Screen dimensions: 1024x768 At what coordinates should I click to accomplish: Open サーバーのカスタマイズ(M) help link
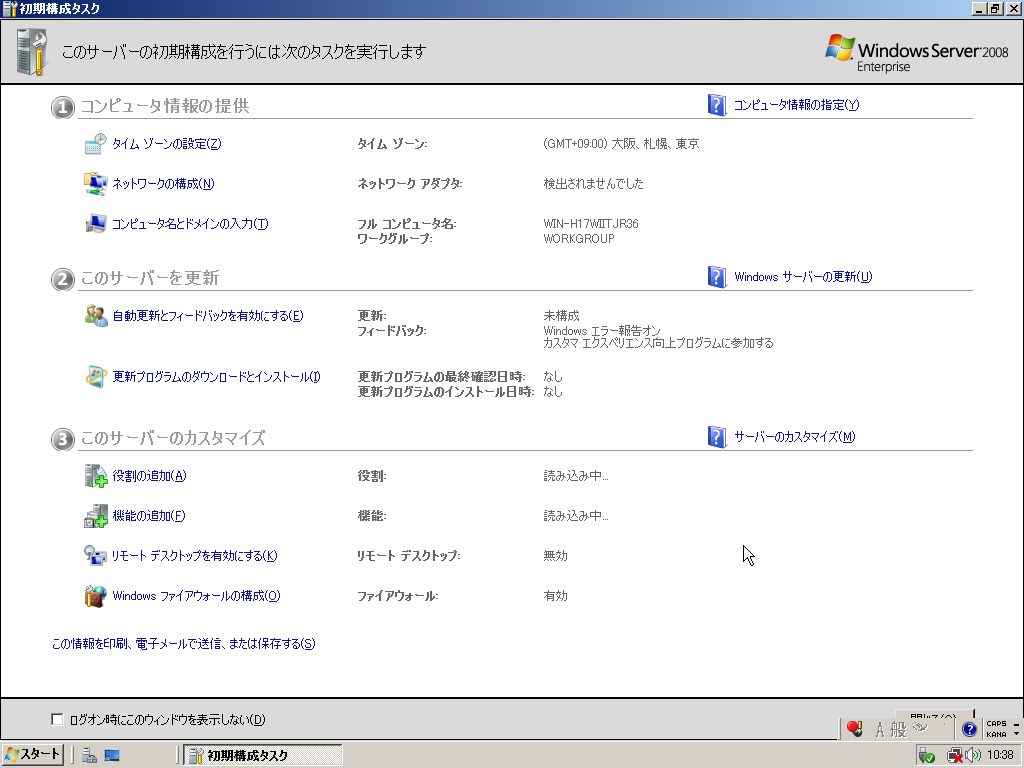(x=794, y=437)
